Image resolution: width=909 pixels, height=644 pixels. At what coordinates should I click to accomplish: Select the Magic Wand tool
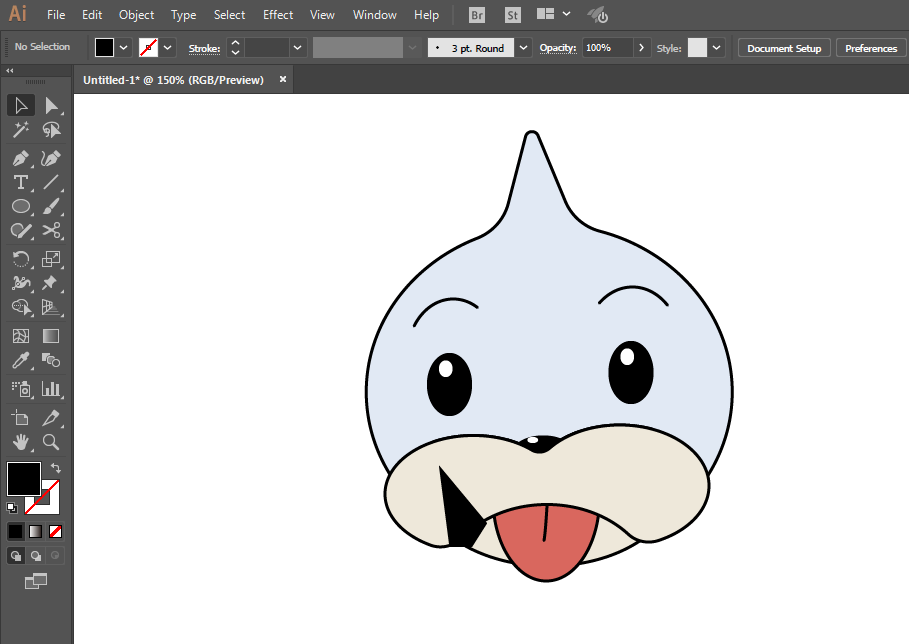(x=20, y=130)
